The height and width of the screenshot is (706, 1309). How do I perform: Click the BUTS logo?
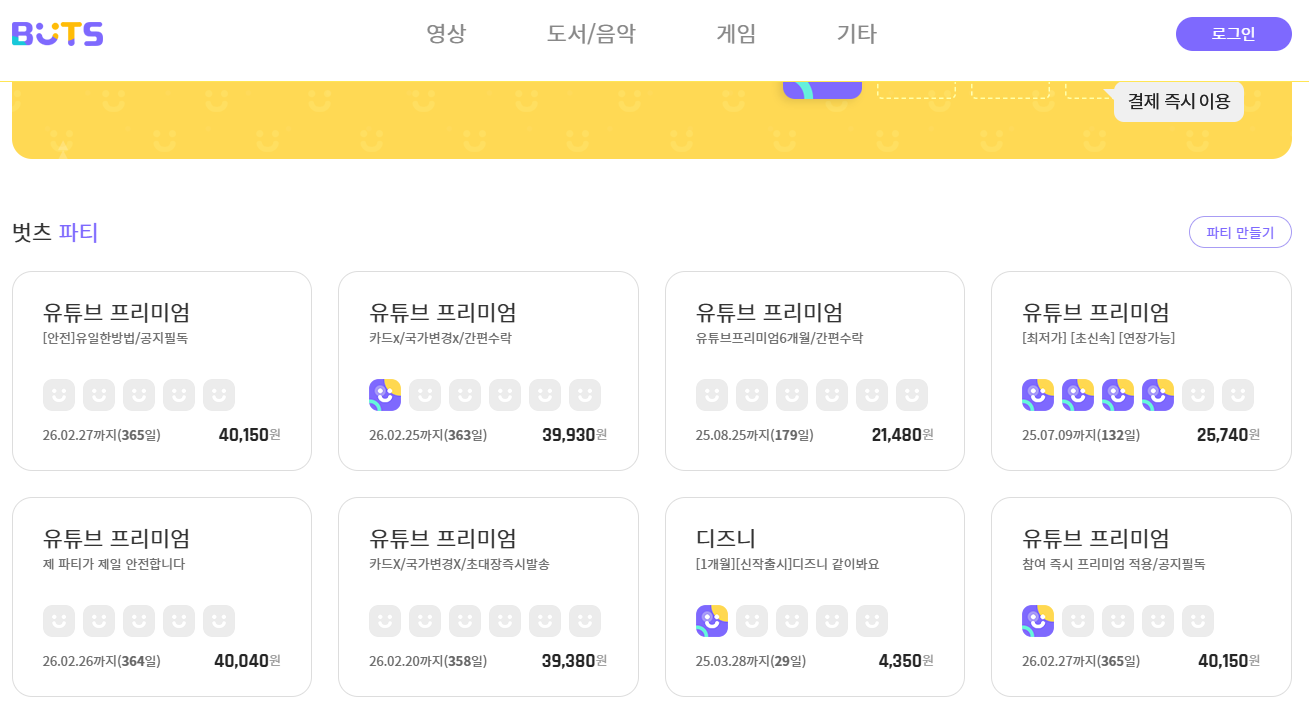pos(57,34)
